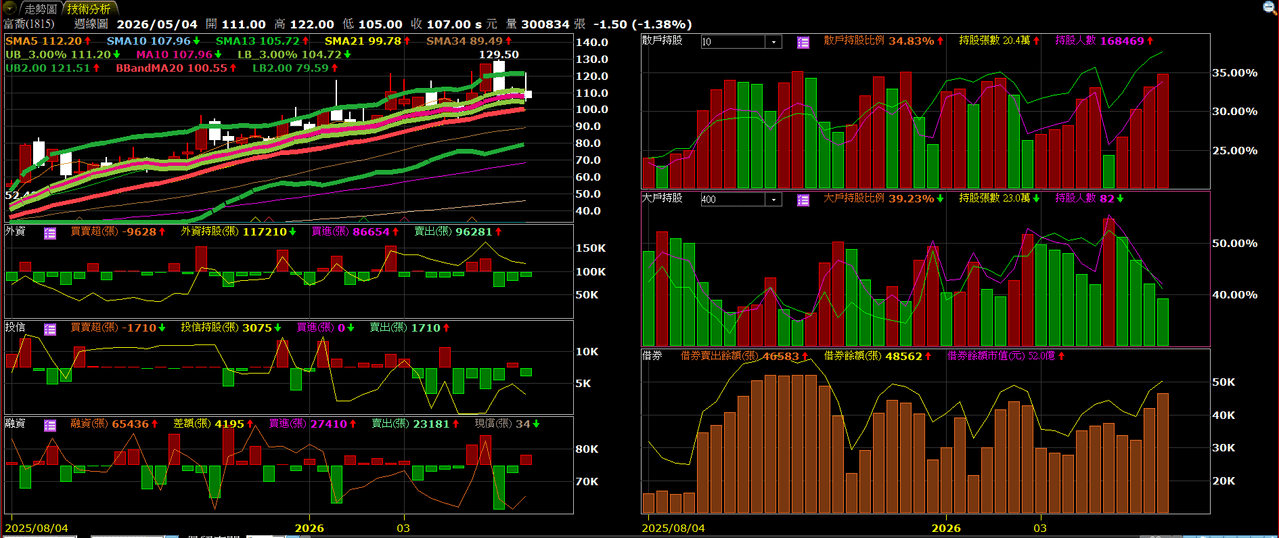
Task: Select the 技術分析 tab
Action: [89, 8]
